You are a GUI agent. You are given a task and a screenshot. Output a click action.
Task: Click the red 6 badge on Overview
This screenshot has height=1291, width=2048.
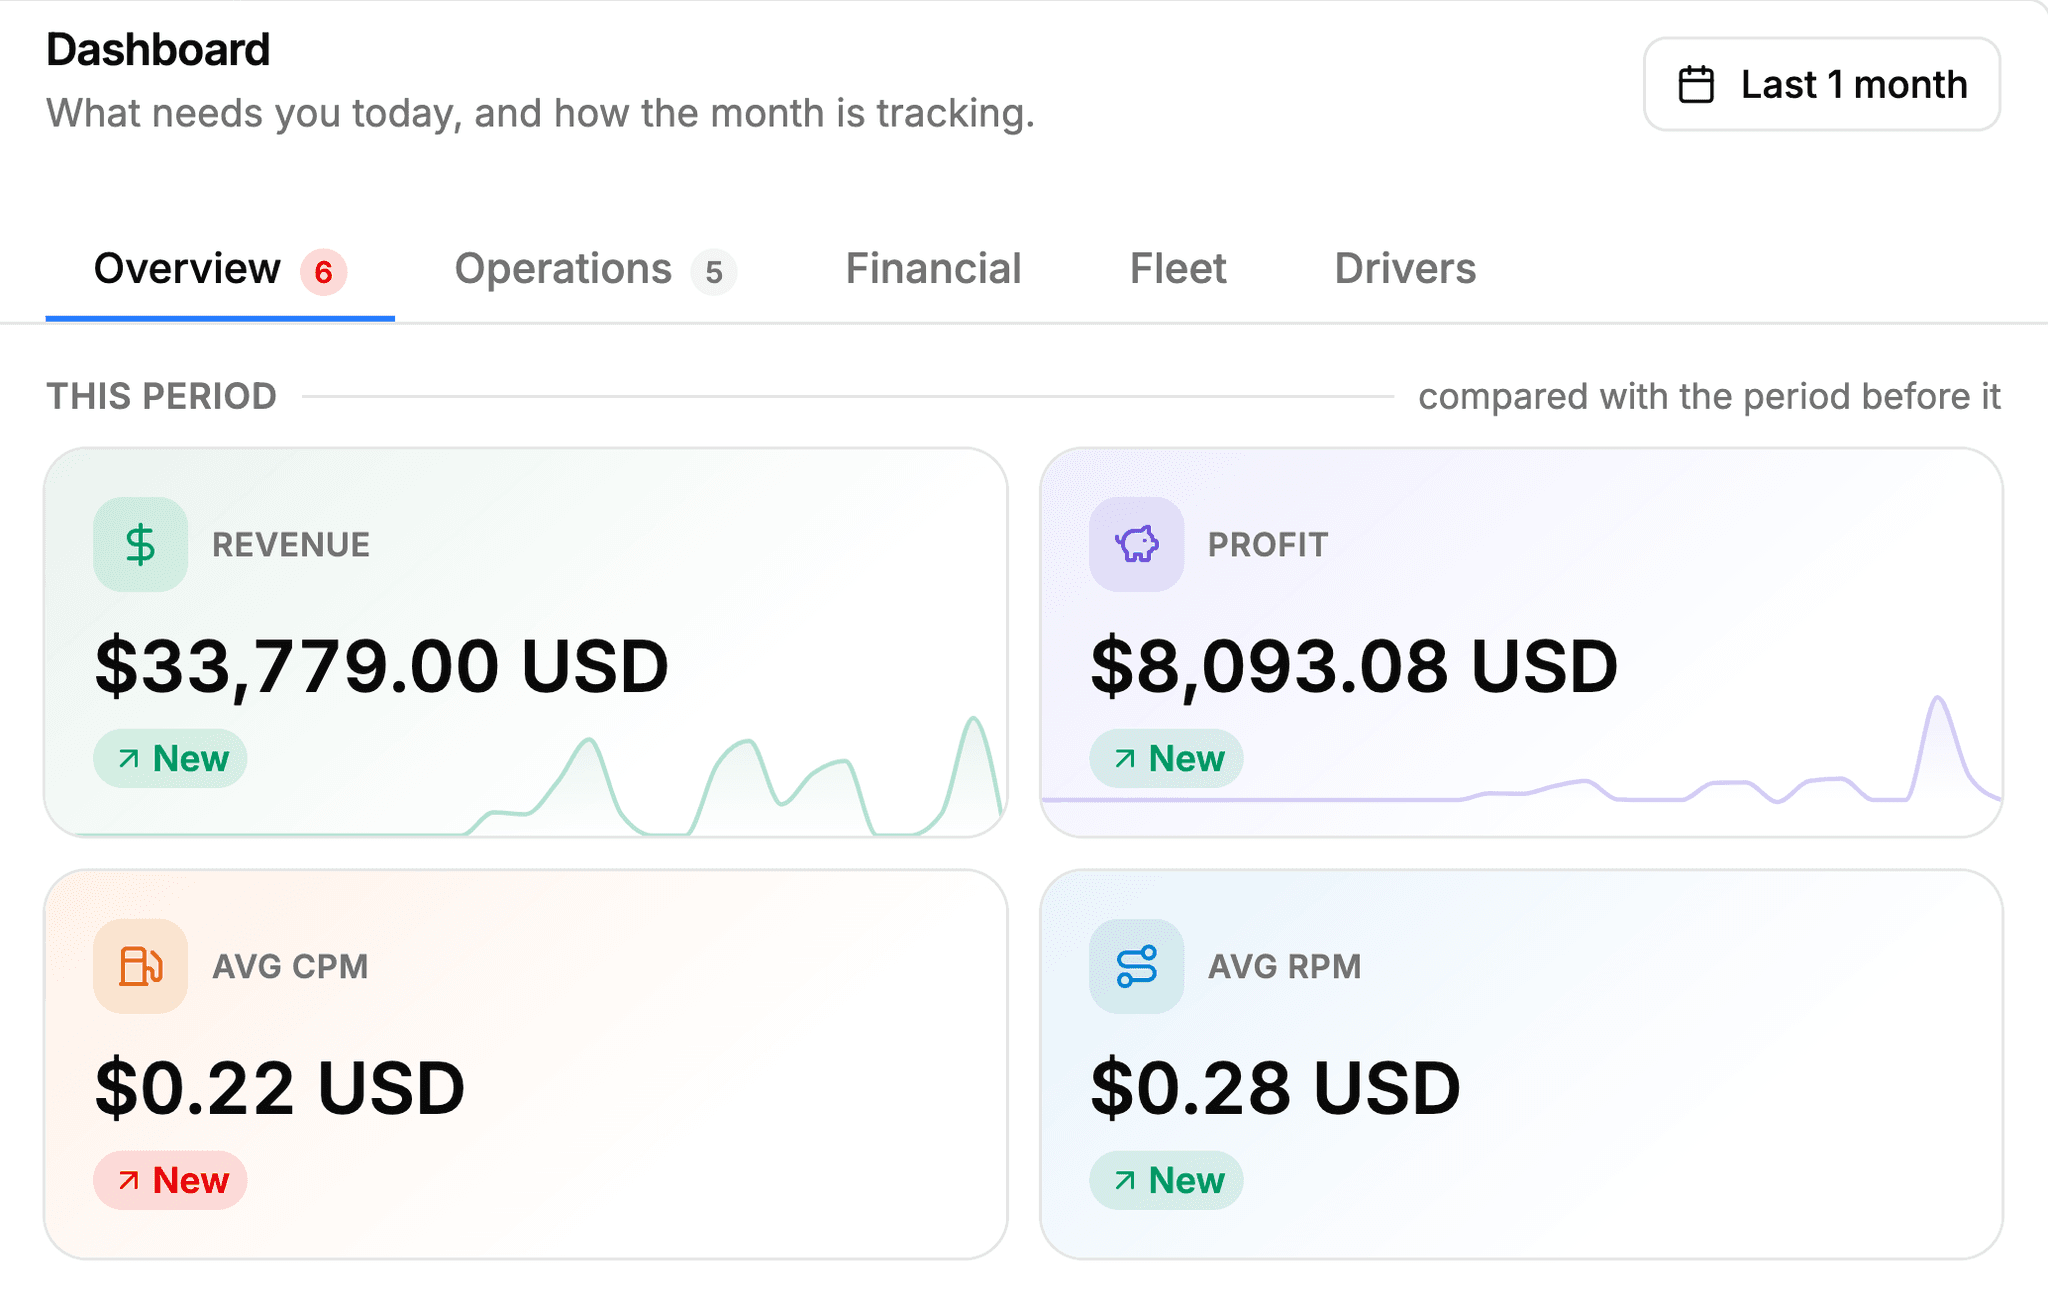coord(323,272)
